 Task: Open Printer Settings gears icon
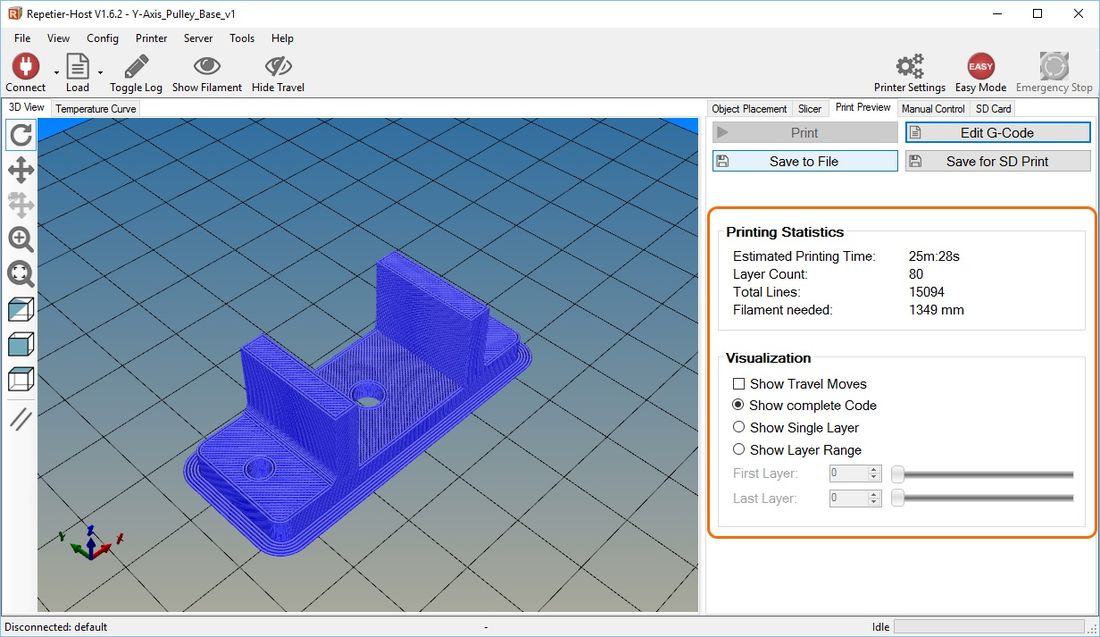point(910,67)
